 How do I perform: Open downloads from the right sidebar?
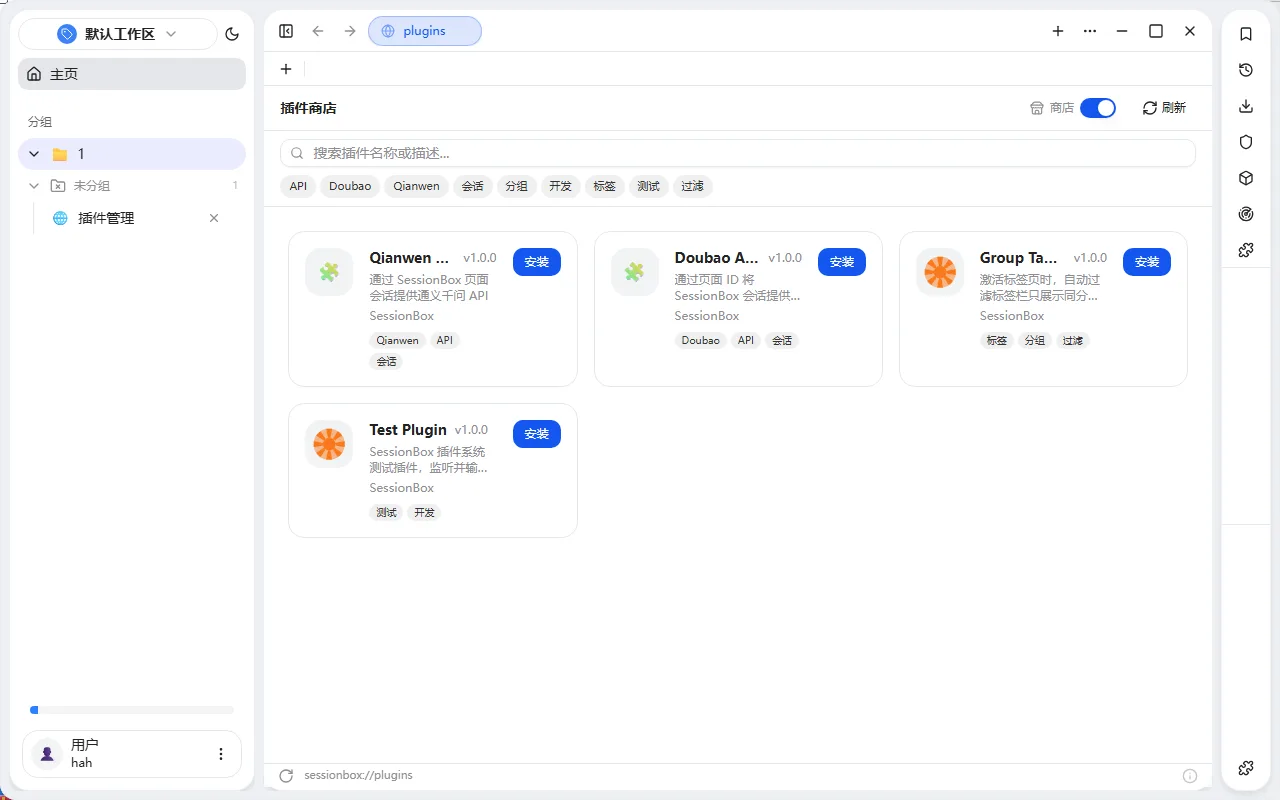[1246, 106]
